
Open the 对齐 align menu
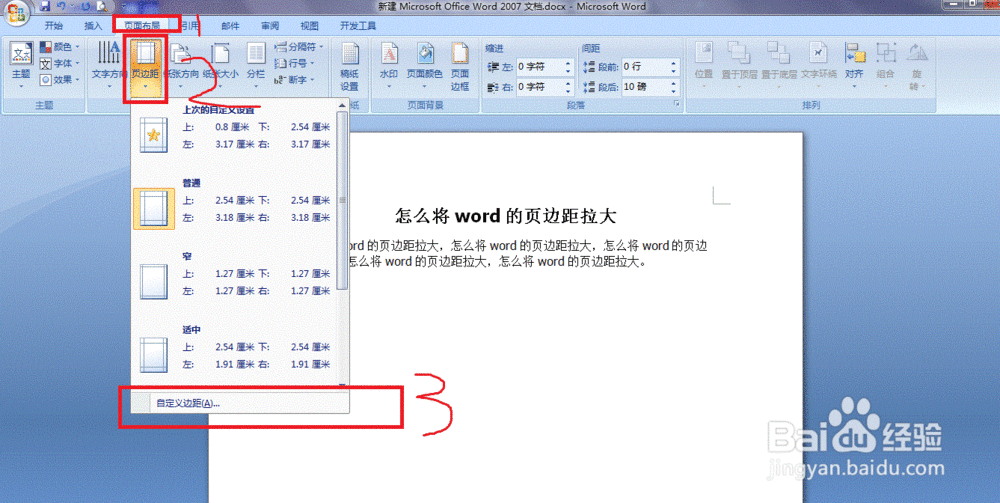[854, 65]
